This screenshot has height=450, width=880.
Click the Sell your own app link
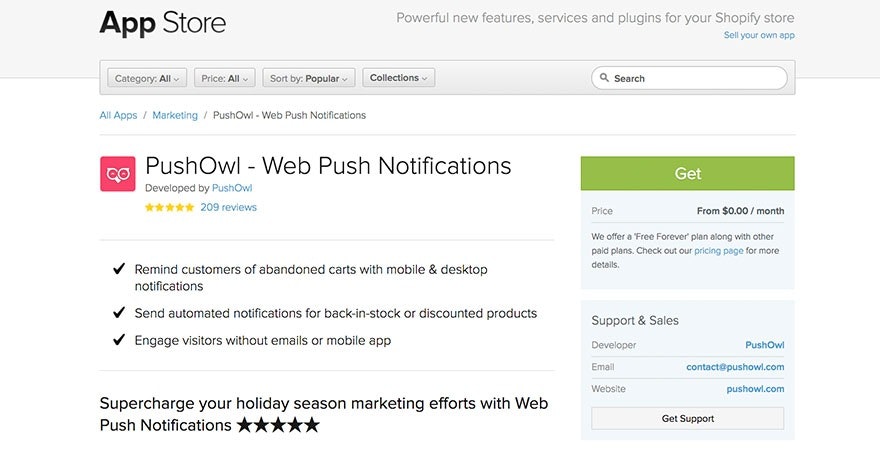[x=759, y=35]
